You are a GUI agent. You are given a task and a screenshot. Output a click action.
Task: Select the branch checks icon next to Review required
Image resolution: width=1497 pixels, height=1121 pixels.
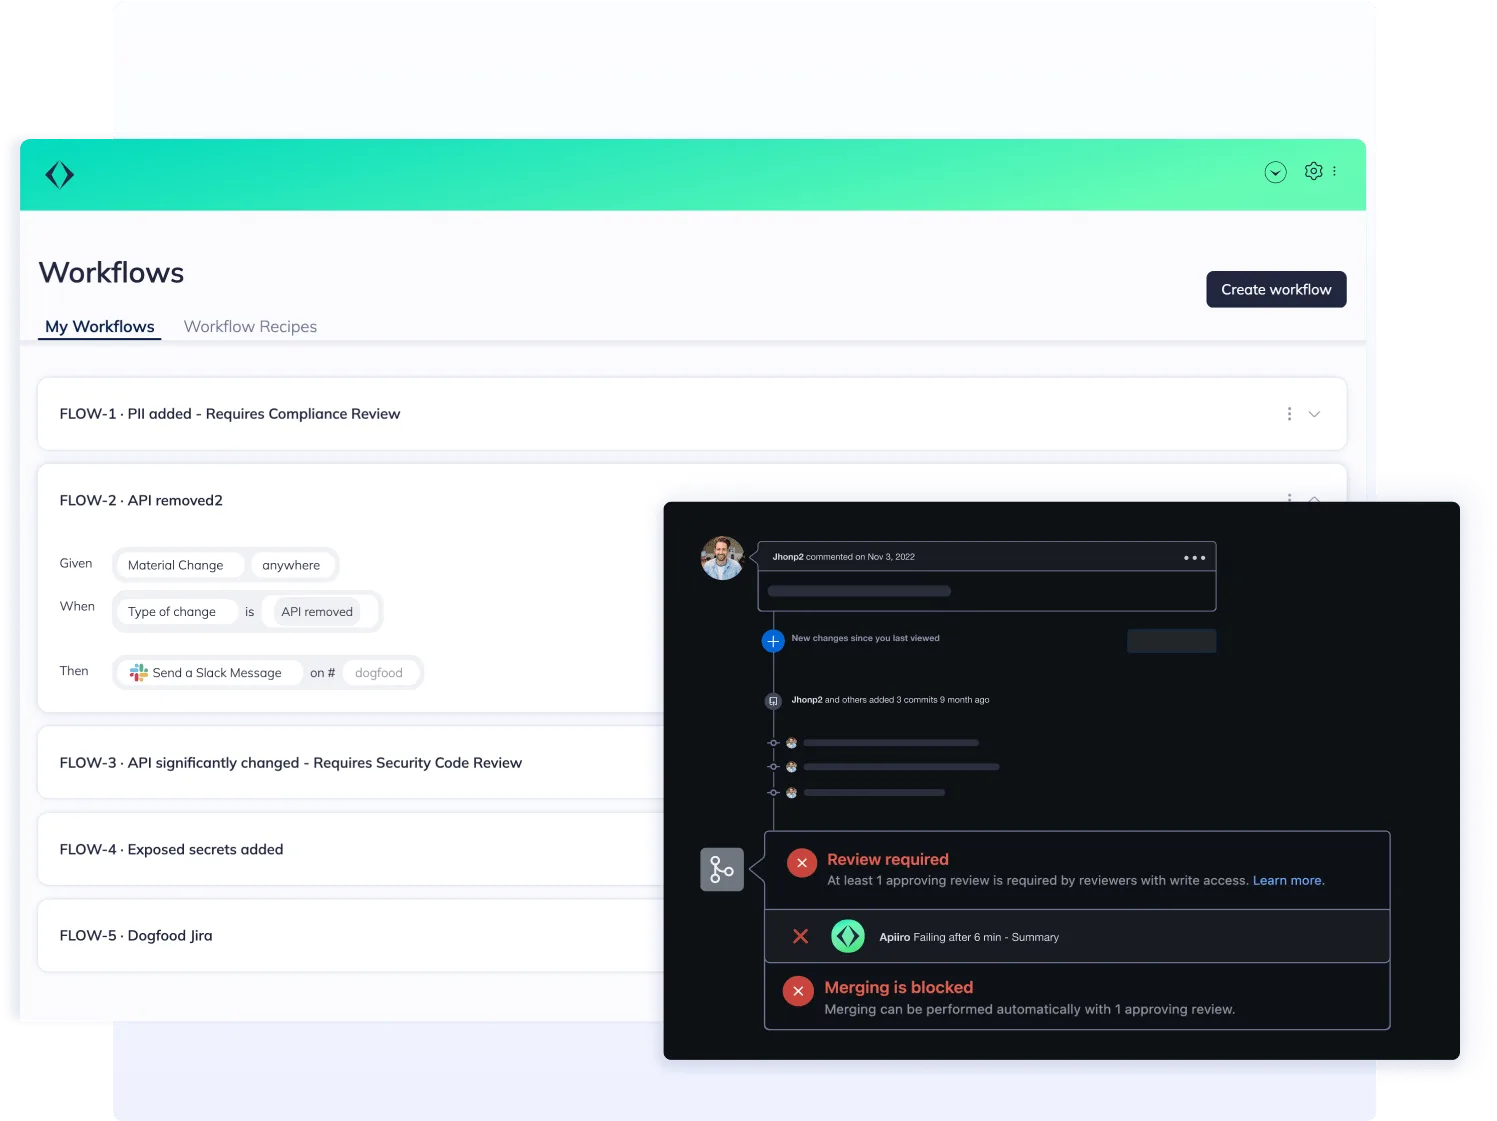pos(721,869)
